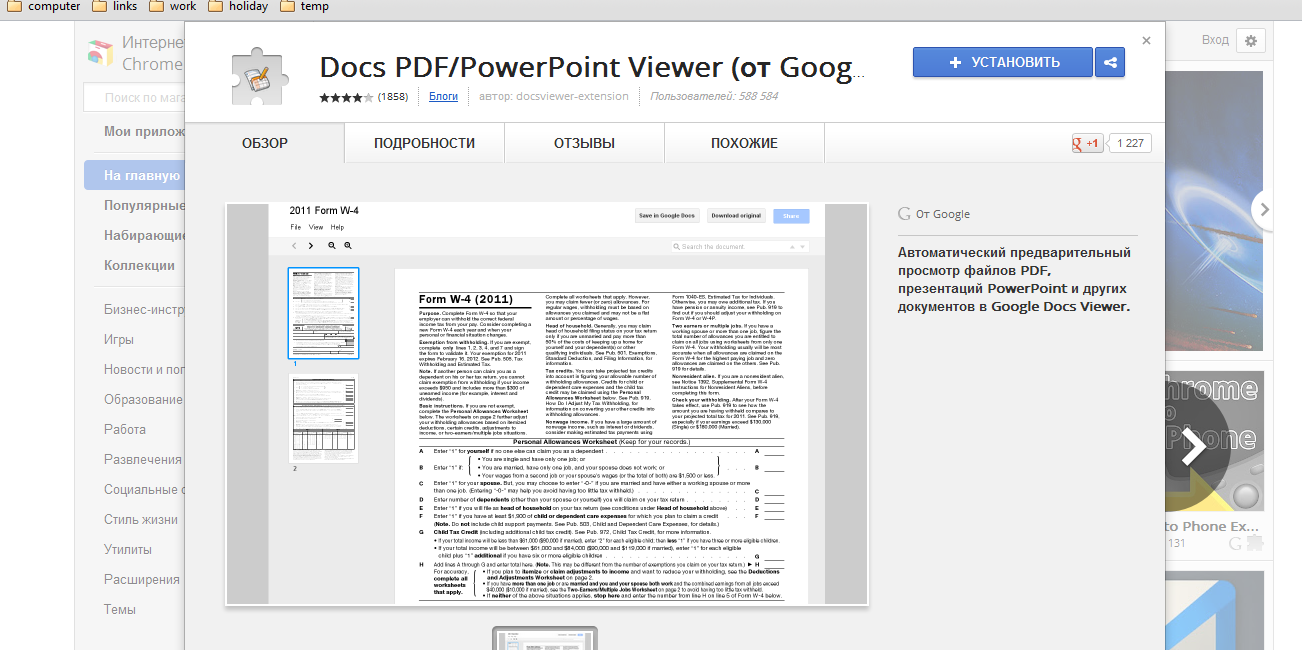Screen dimensions: 1302x650
Task: Open Стиль жизни category in sidebar
Action: (141, 519)
